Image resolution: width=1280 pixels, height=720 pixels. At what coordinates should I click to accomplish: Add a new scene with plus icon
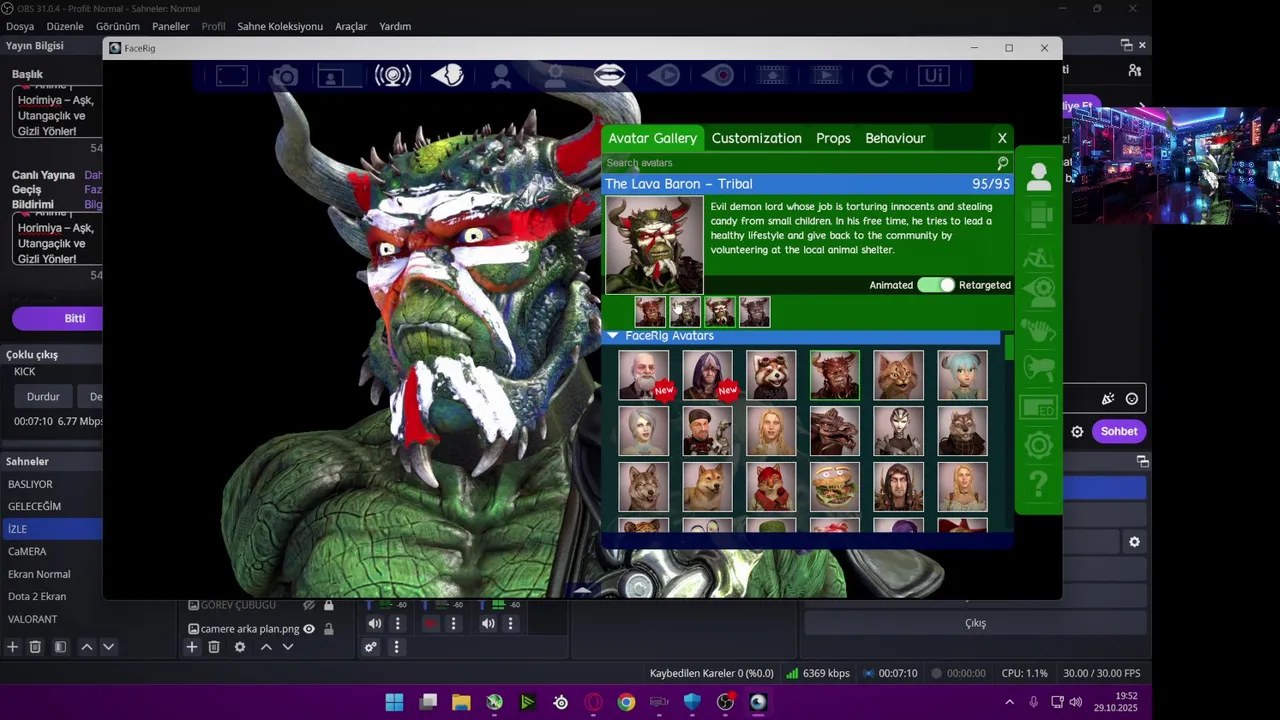pyautogui.click(x=12, y=647)
